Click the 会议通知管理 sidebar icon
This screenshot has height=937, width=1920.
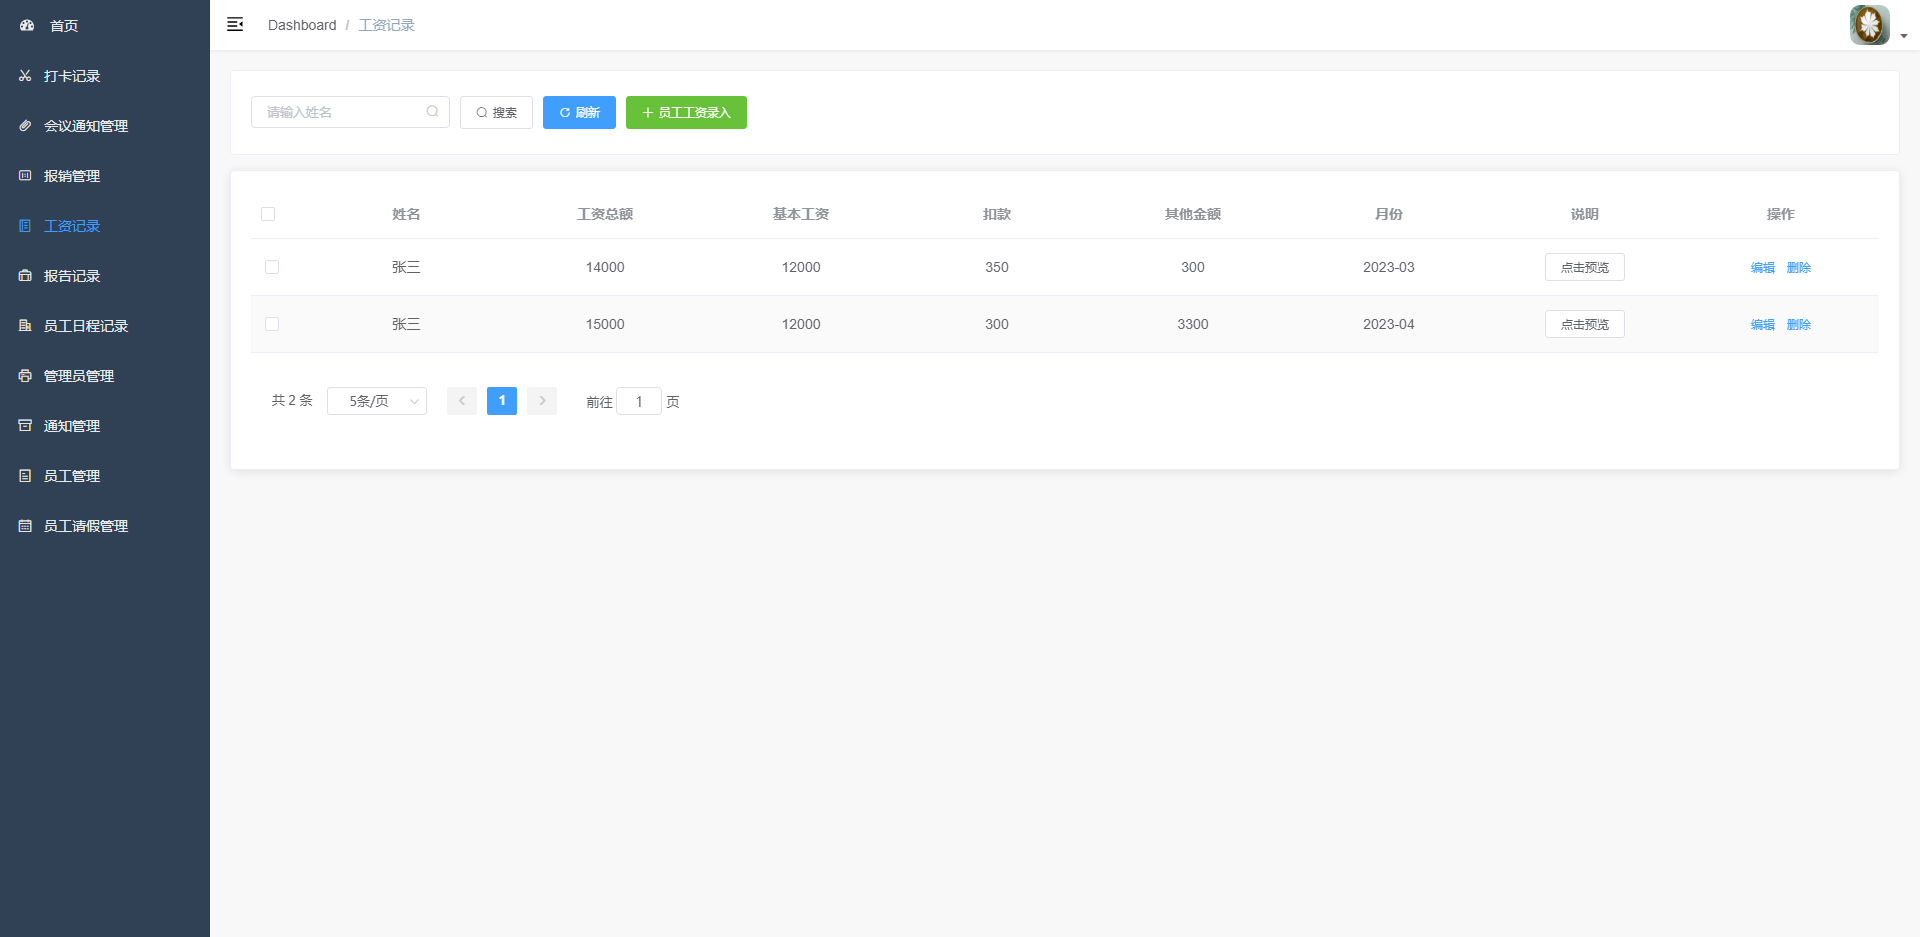(x=25, y=126)
